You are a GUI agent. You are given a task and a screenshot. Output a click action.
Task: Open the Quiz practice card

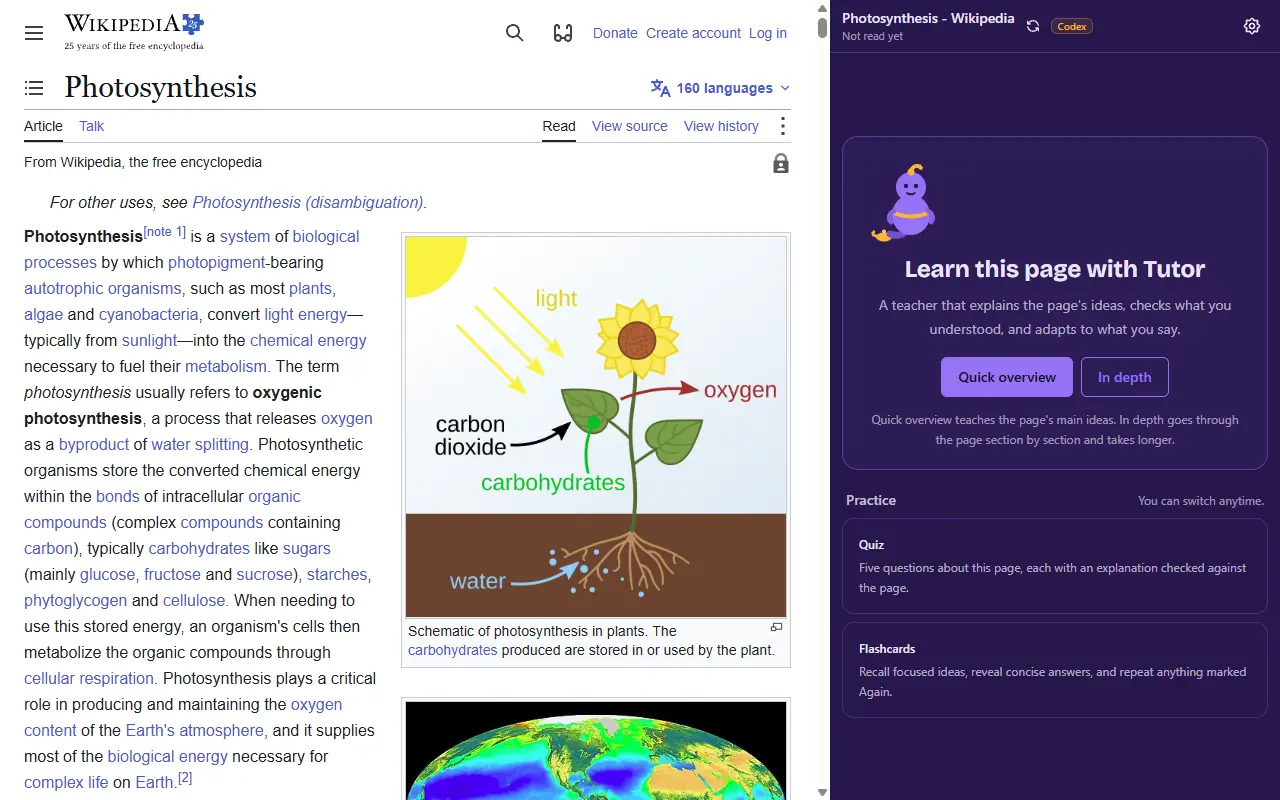click(x=1055, y=566)
